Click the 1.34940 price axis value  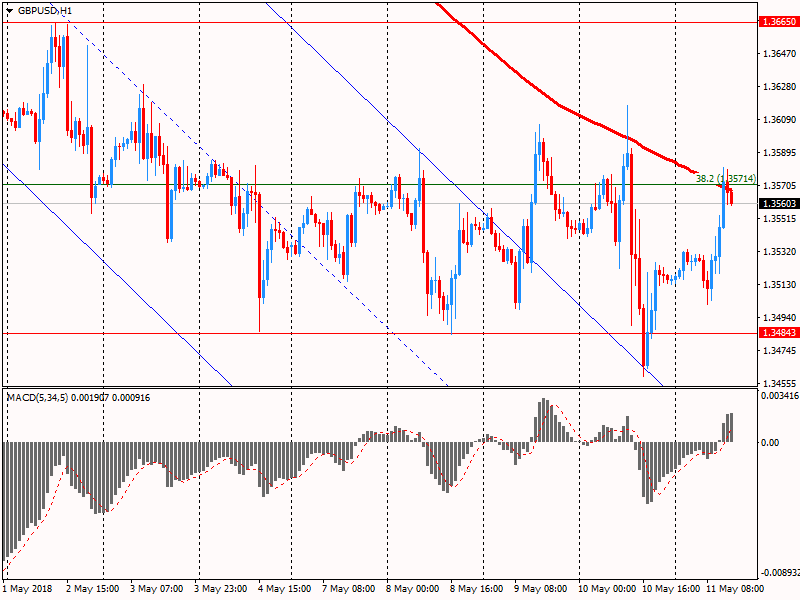pyautogui.click(x=779, y=317)
